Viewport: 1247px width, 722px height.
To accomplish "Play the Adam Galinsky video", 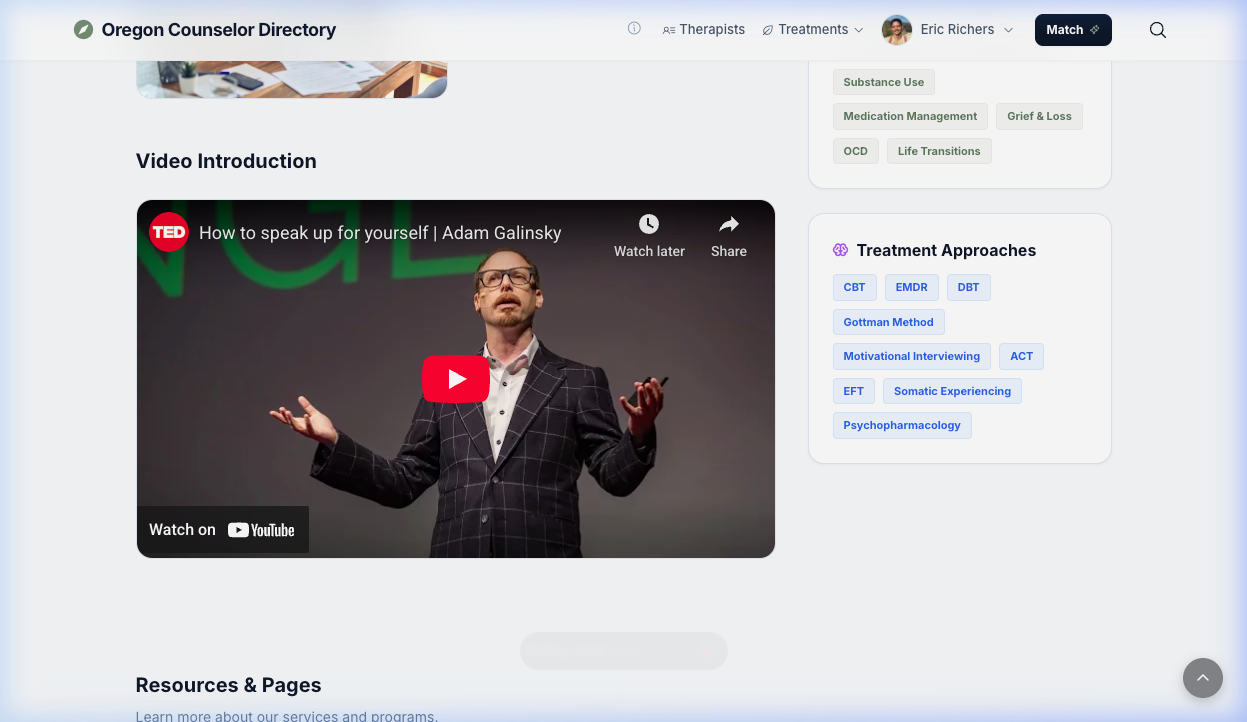I will (456, 379).
